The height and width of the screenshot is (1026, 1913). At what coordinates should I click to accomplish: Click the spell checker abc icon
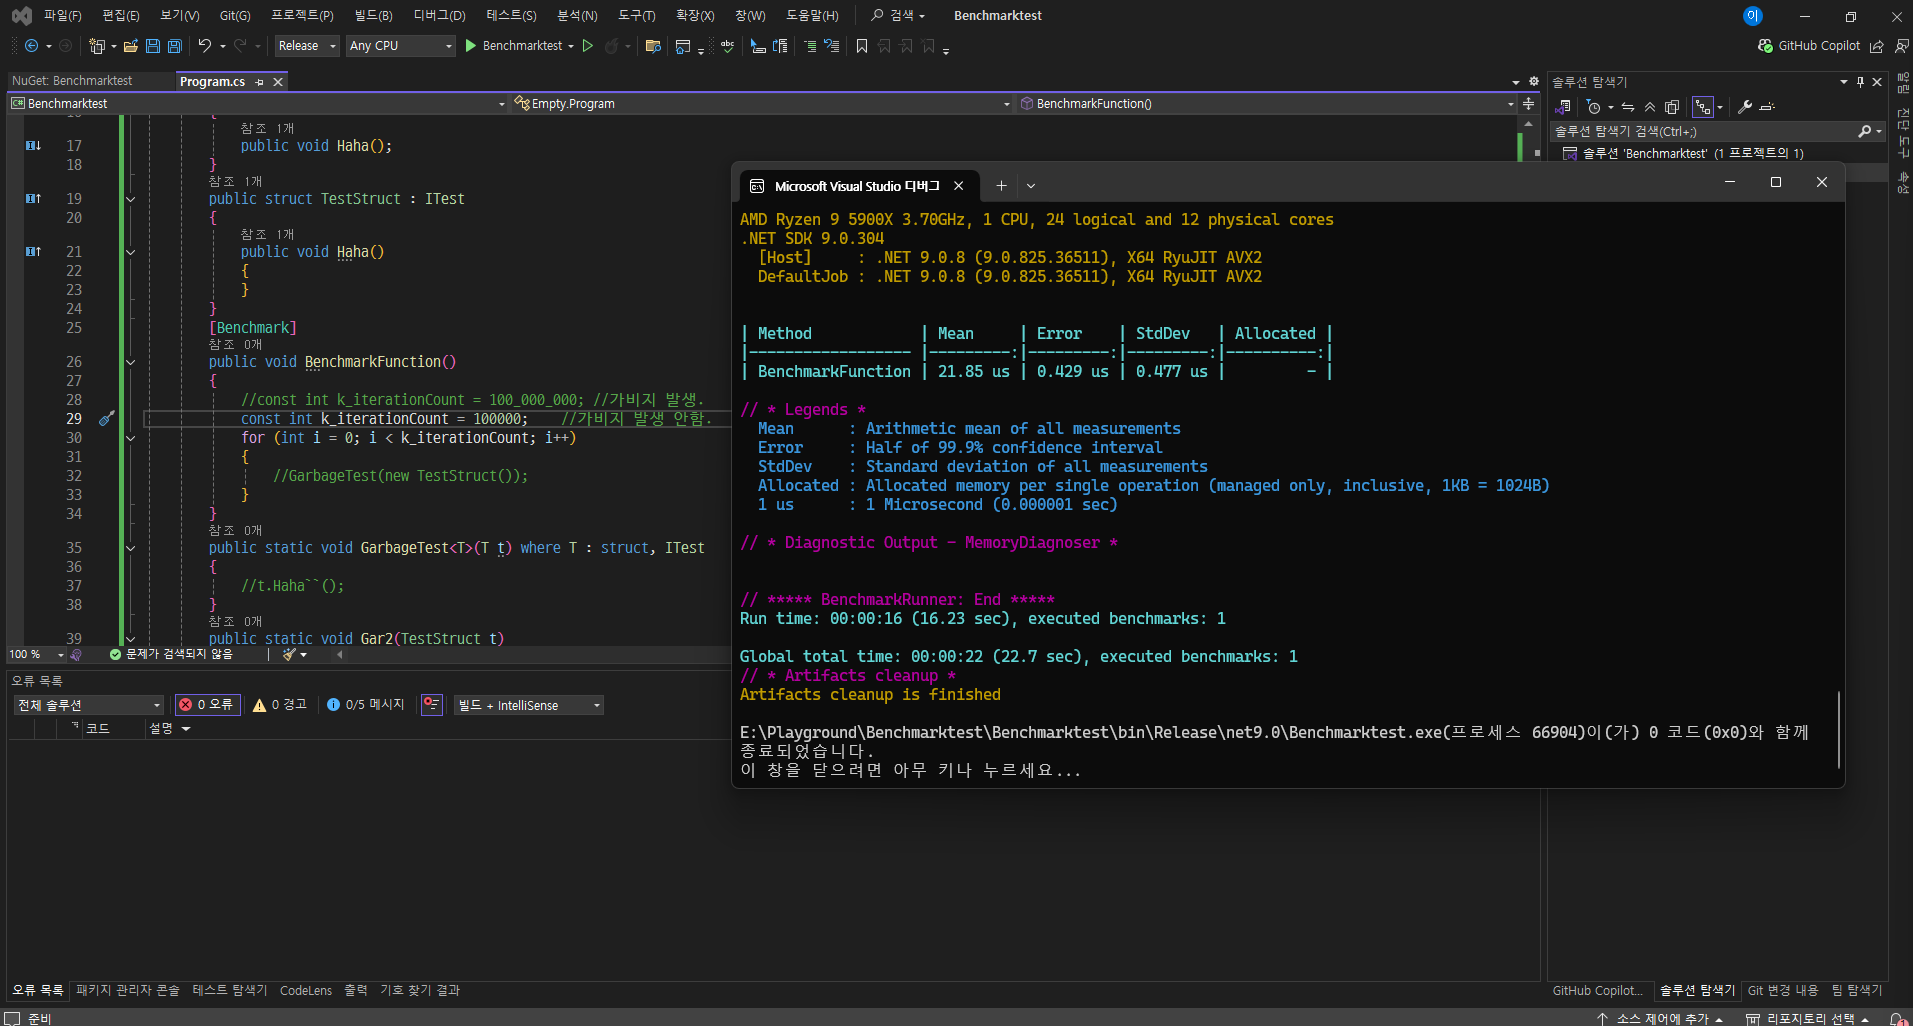point(727,46)
